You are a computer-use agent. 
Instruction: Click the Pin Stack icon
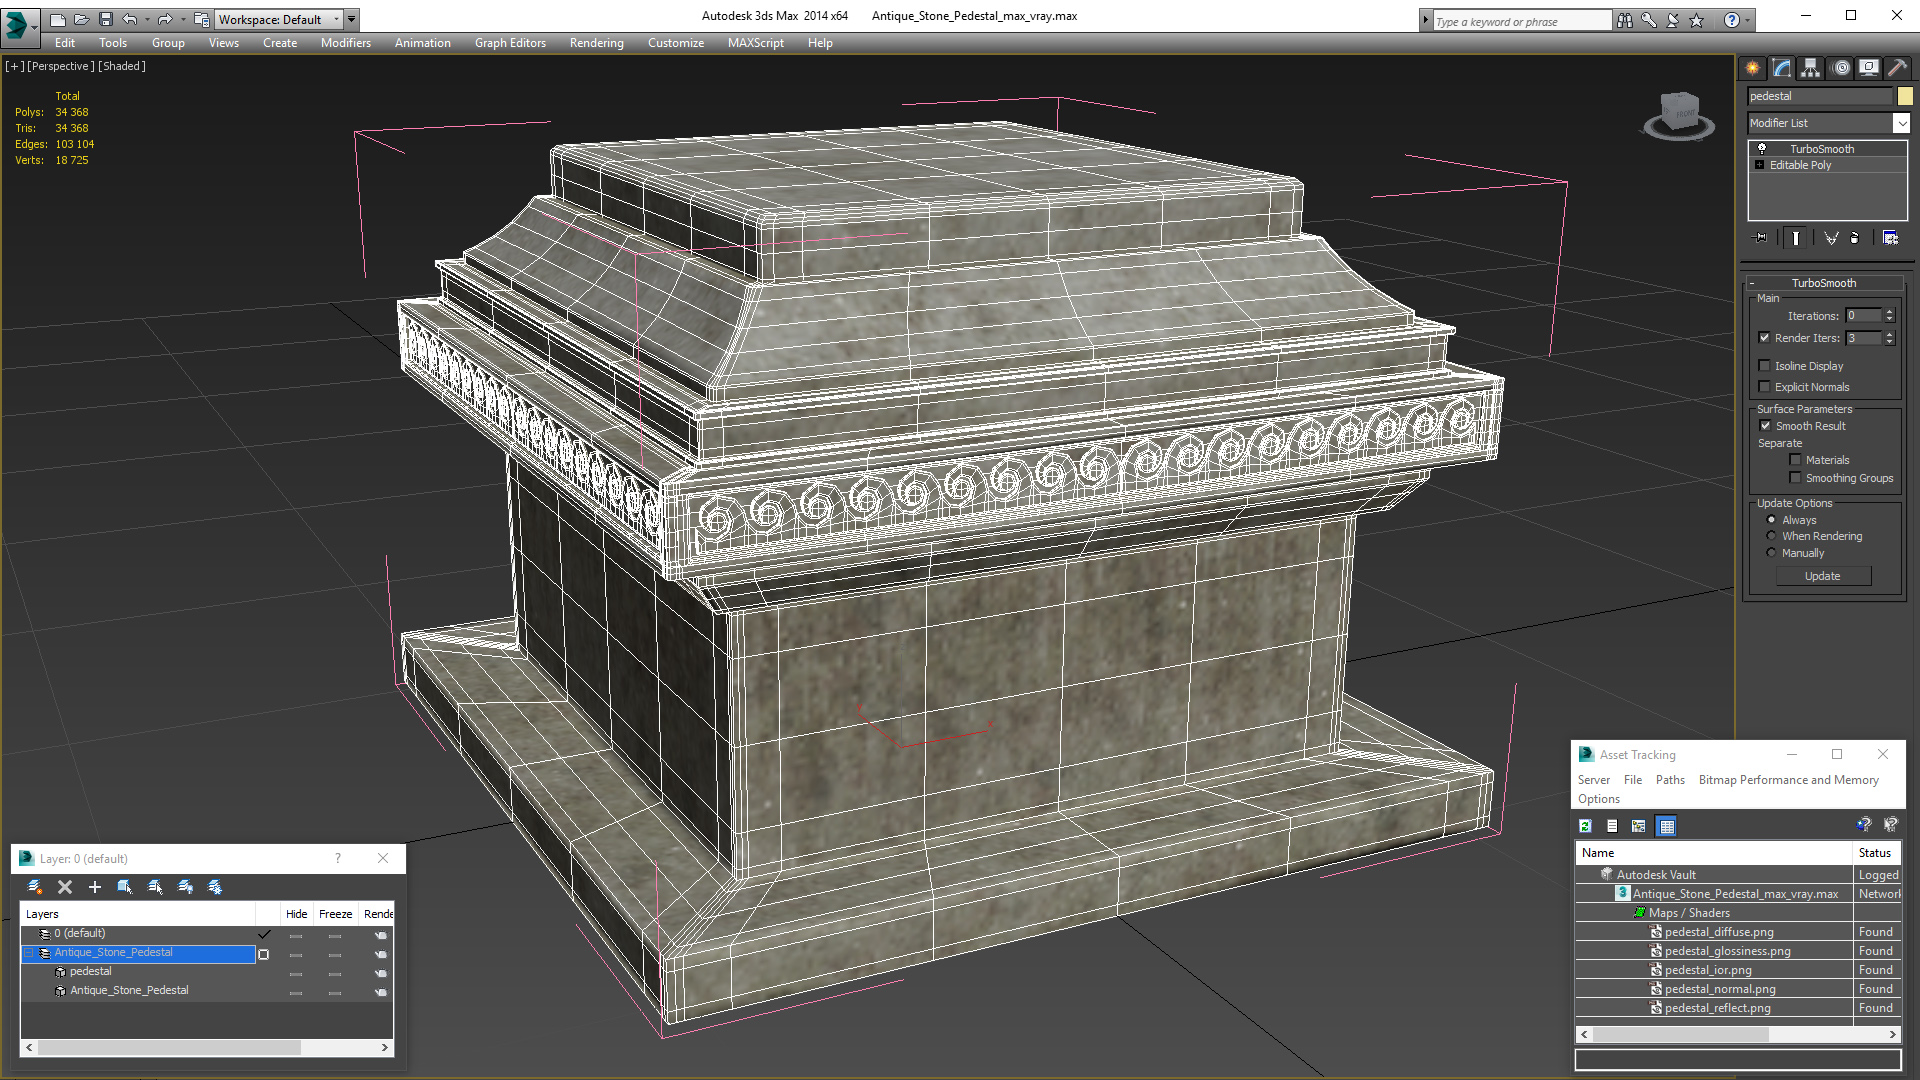1761,238
